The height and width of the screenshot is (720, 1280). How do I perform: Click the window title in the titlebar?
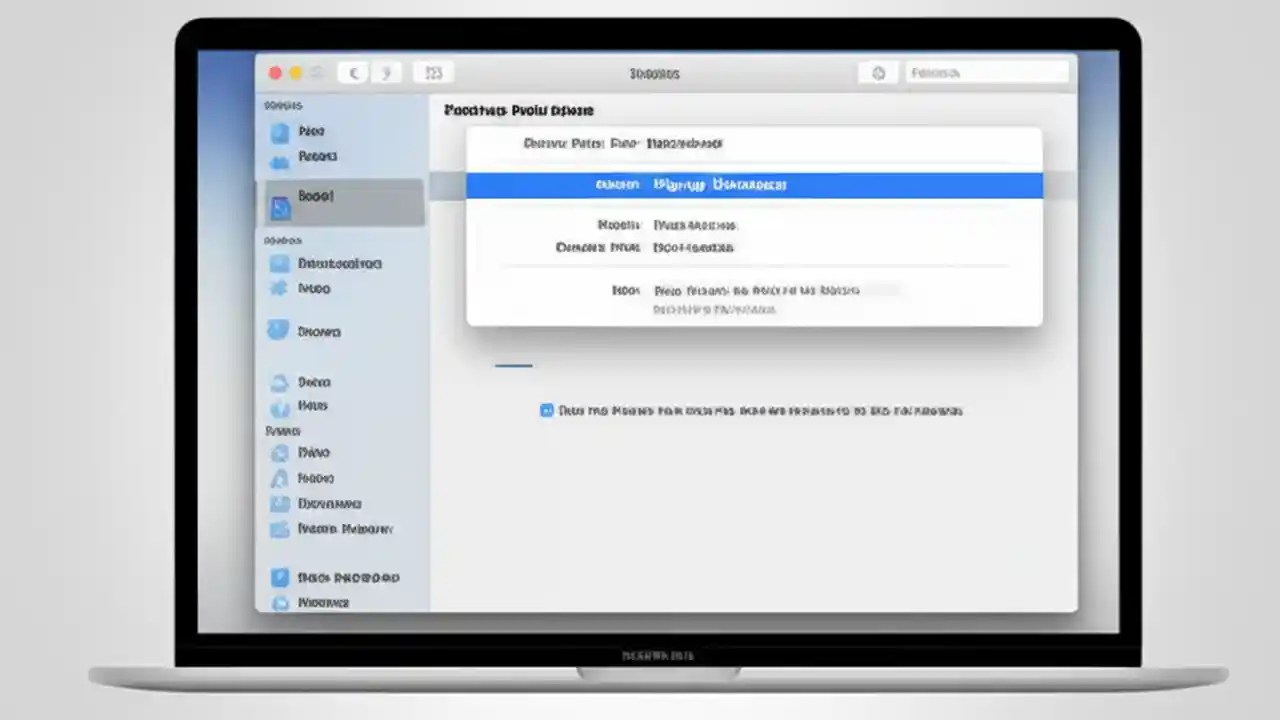655,73
